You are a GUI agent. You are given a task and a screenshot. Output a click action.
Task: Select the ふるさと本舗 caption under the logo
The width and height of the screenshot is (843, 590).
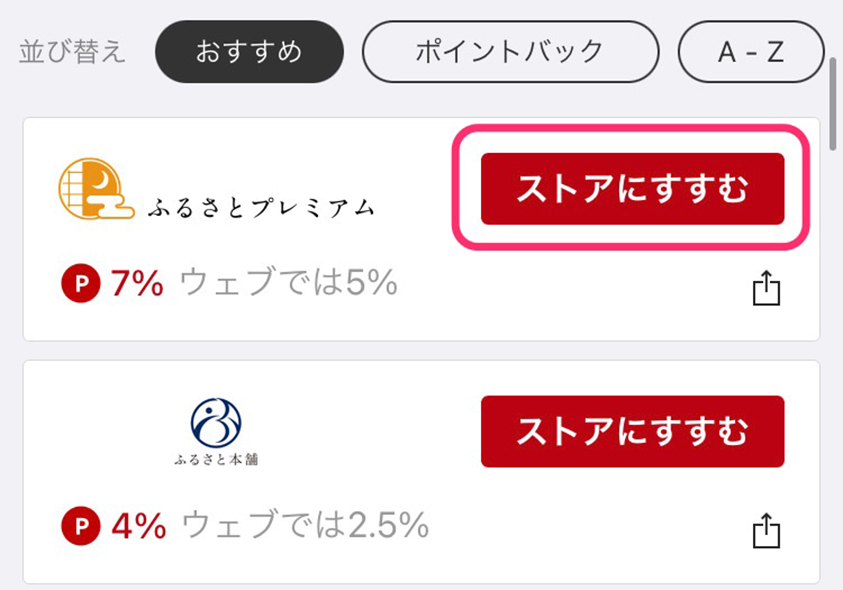point(216,459)
